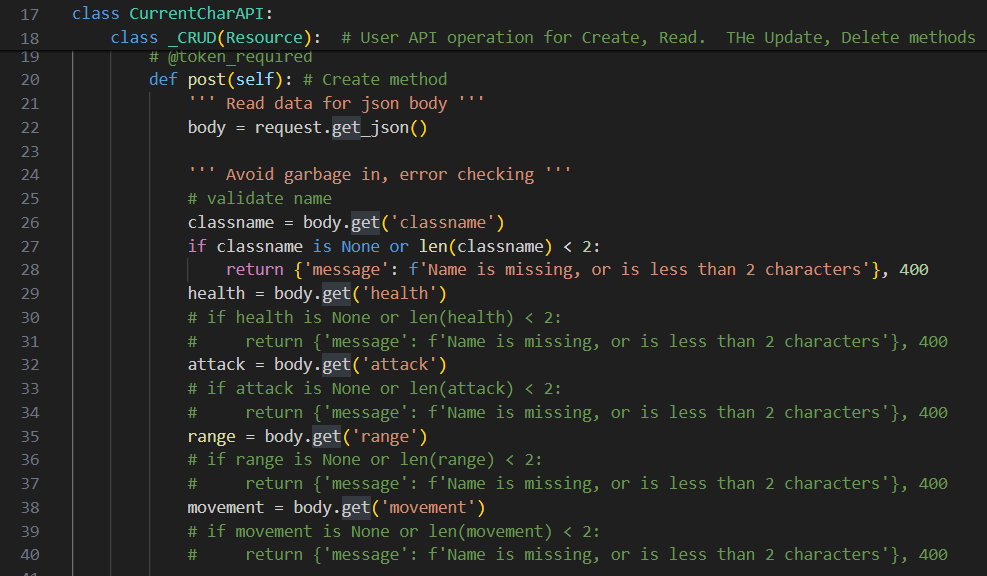Click commented 'if range is None' line
Viewport: 987px width, 576px height.
click(365, 460)
